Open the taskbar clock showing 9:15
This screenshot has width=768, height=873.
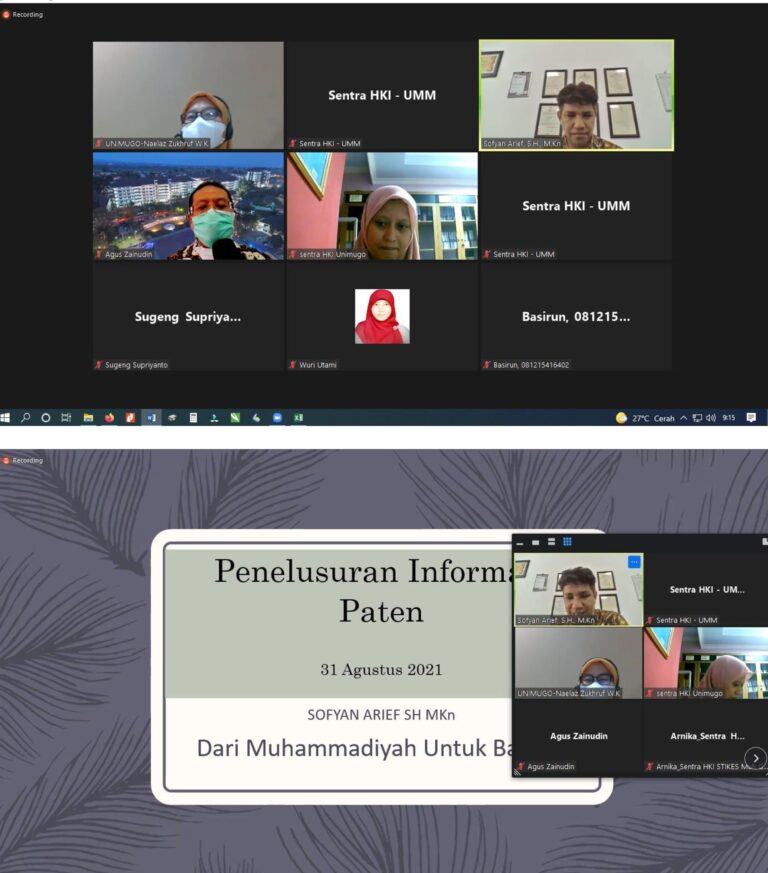[x=728, y=418]
